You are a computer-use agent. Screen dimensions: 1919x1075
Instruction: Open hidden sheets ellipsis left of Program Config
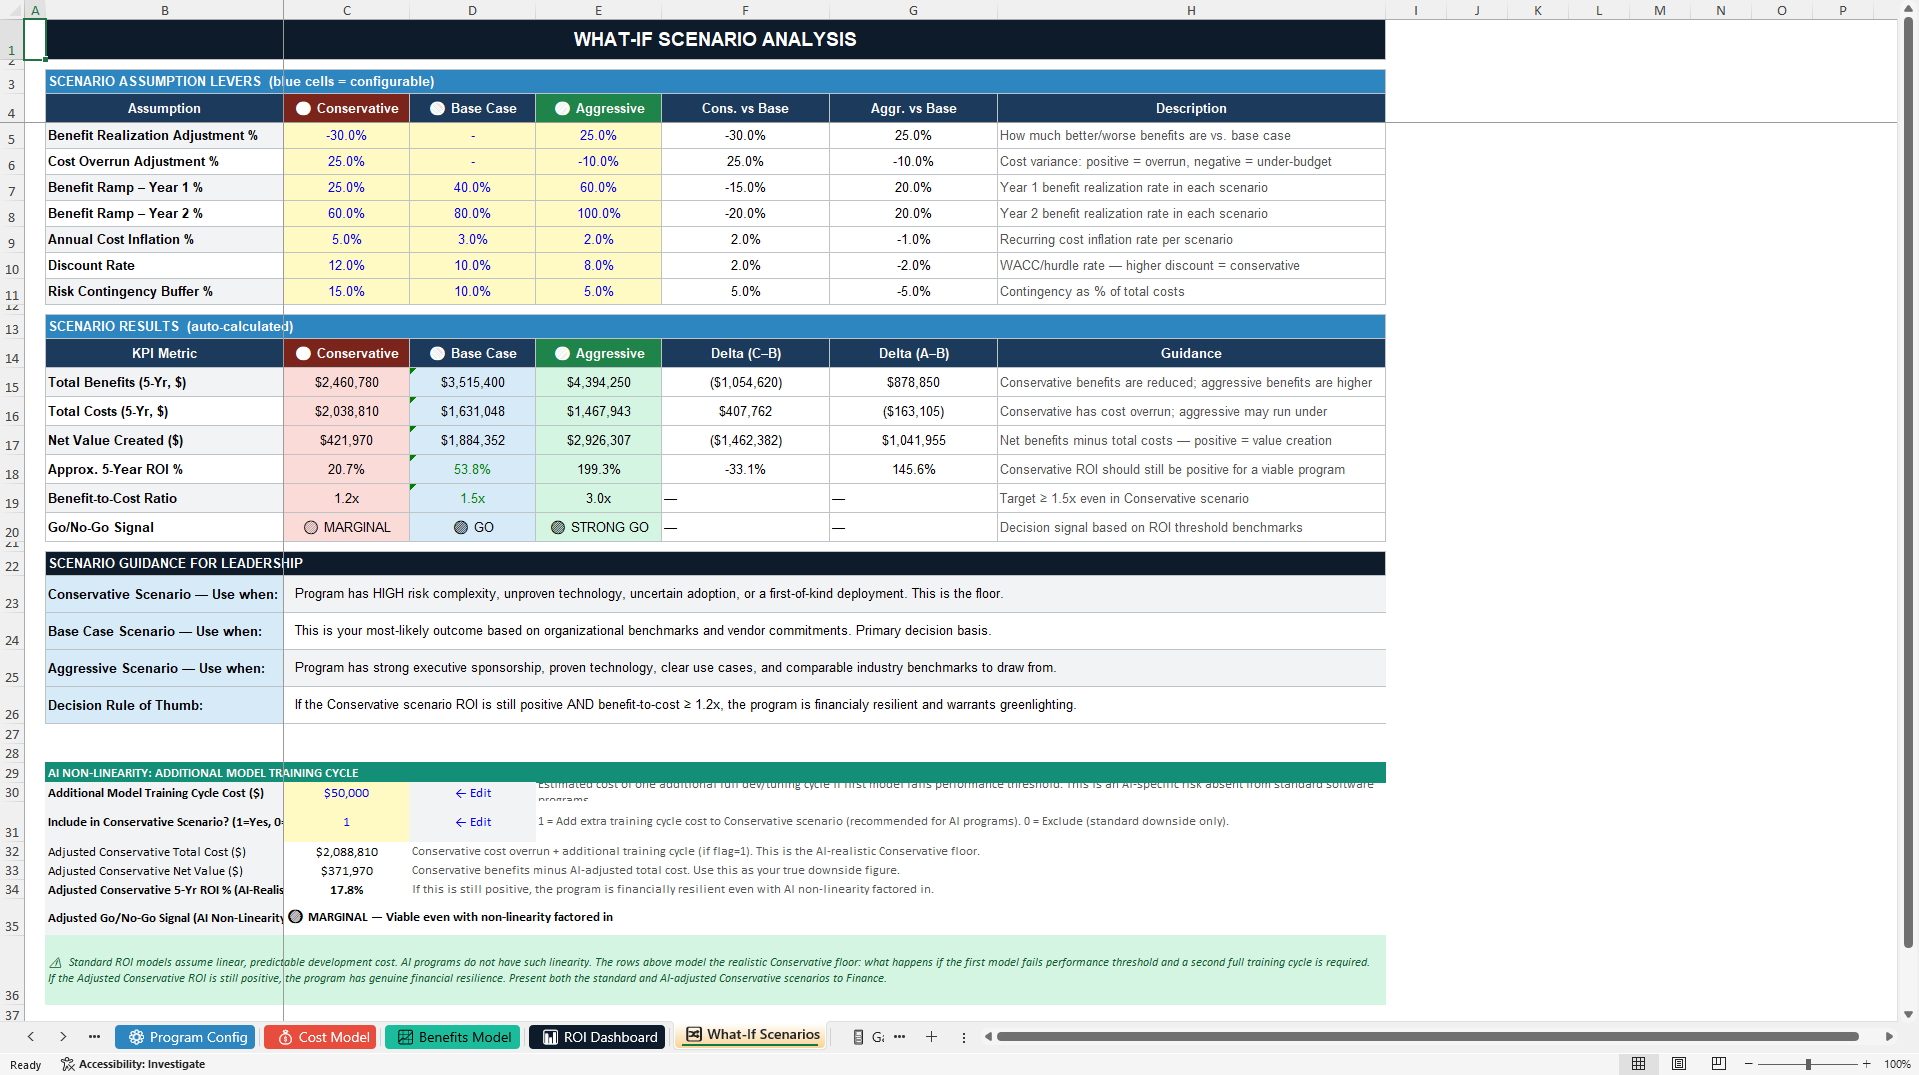pos(94,1037)
